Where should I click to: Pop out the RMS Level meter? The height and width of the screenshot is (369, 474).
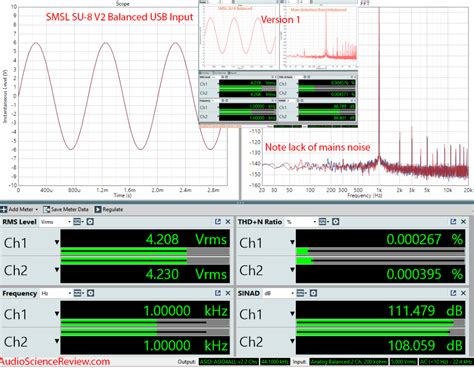(x=218, y=222)
